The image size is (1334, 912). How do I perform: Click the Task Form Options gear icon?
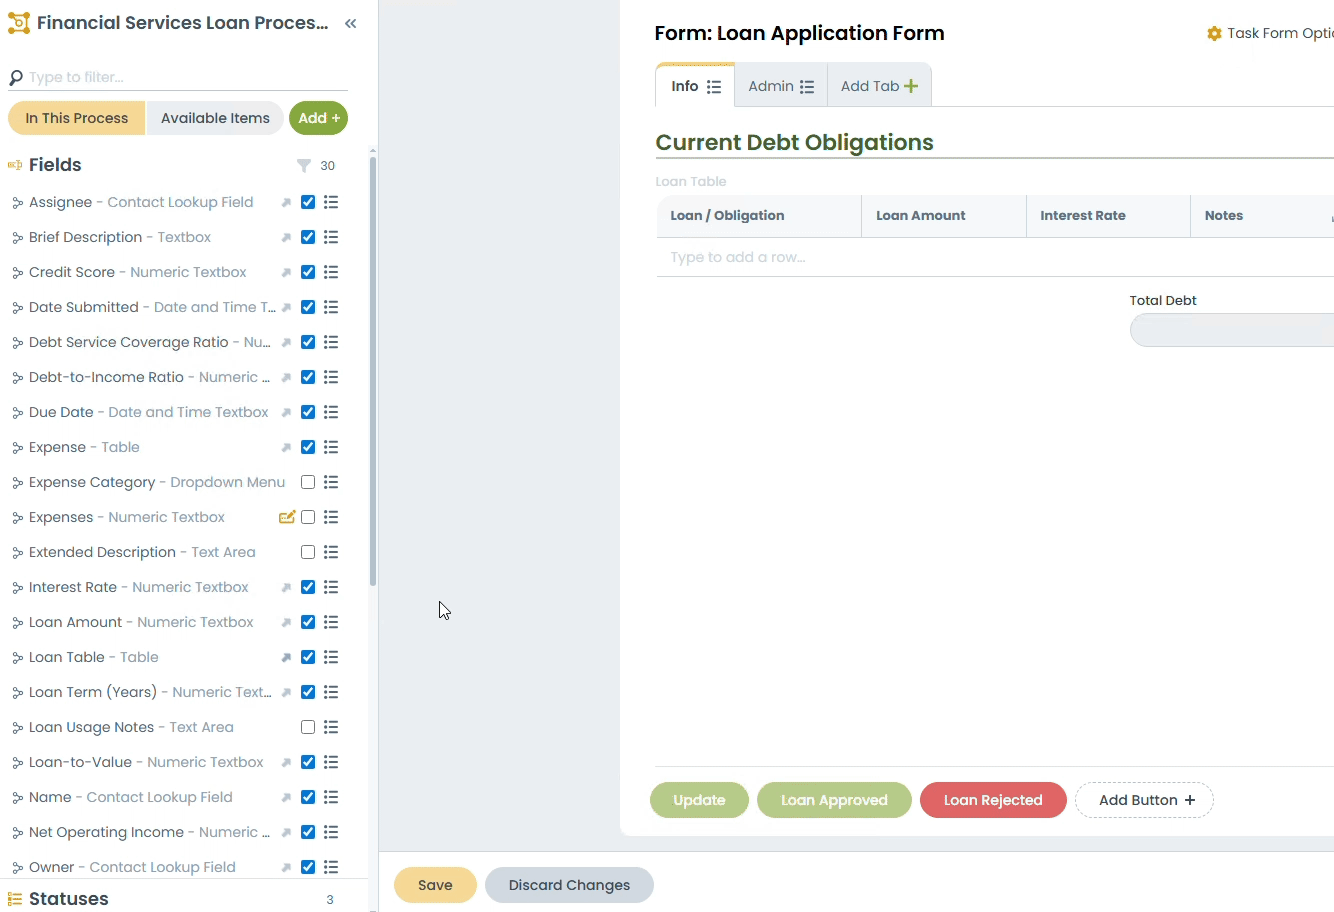[1214, 34]
